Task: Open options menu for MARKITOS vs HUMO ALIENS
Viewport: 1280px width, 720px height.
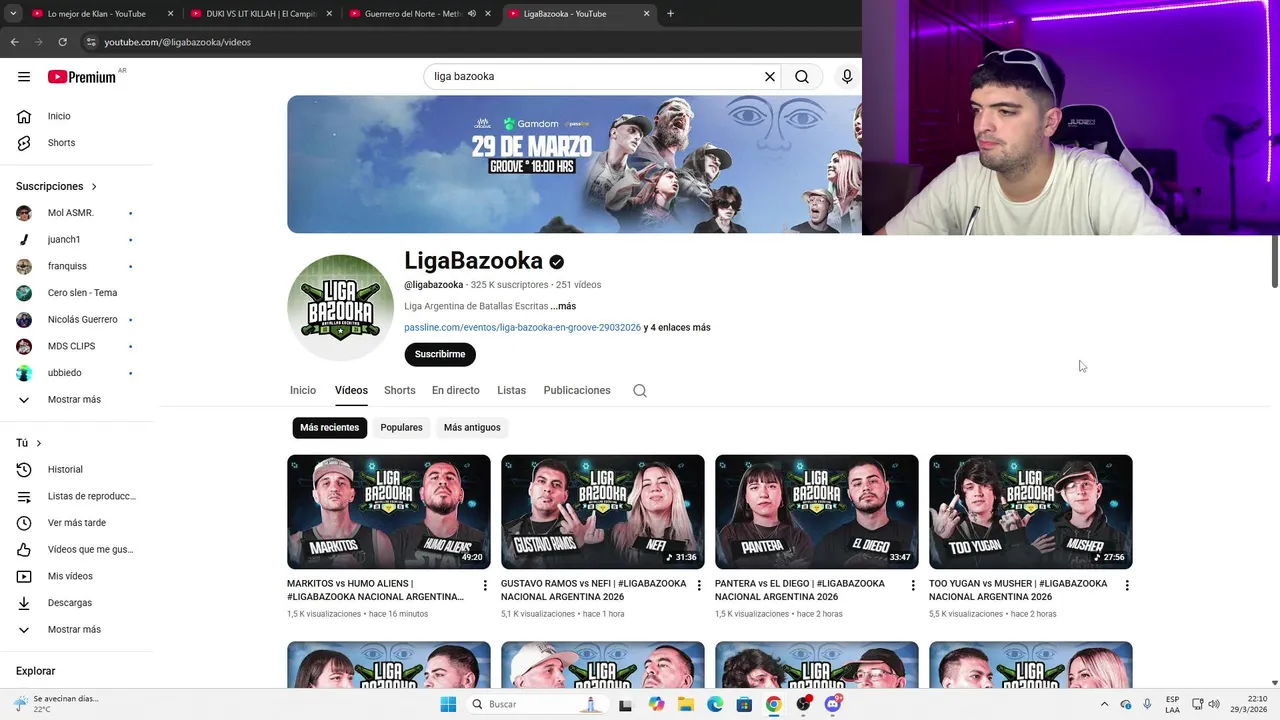Action: click(485, 585)
